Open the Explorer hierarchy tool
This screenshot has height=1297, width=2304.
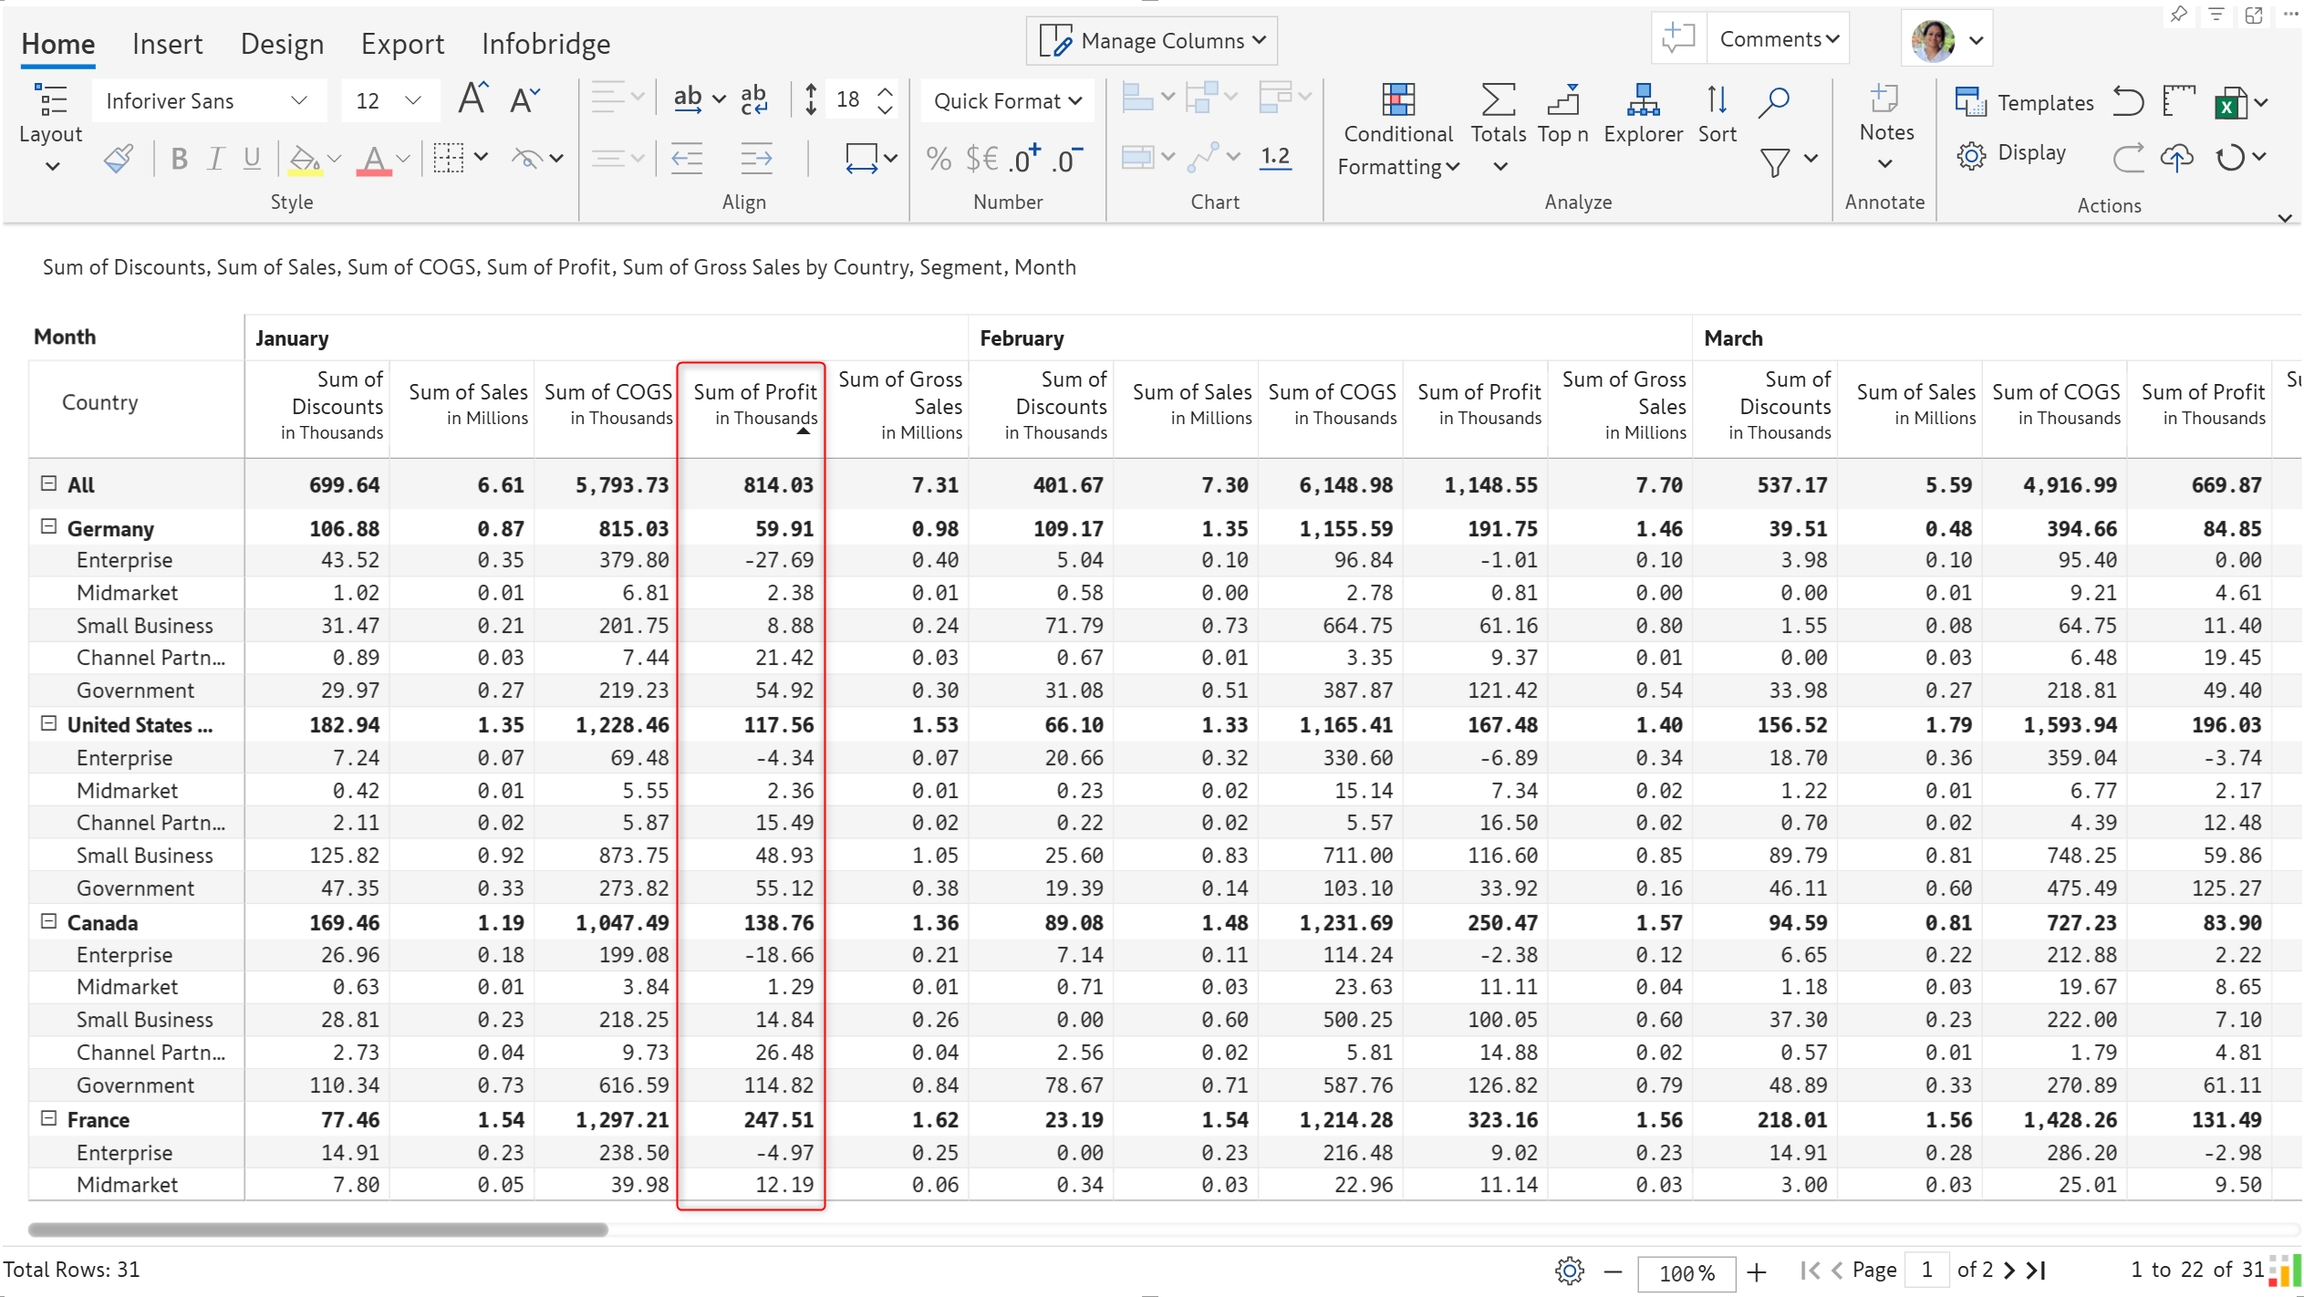(1642, 113)
